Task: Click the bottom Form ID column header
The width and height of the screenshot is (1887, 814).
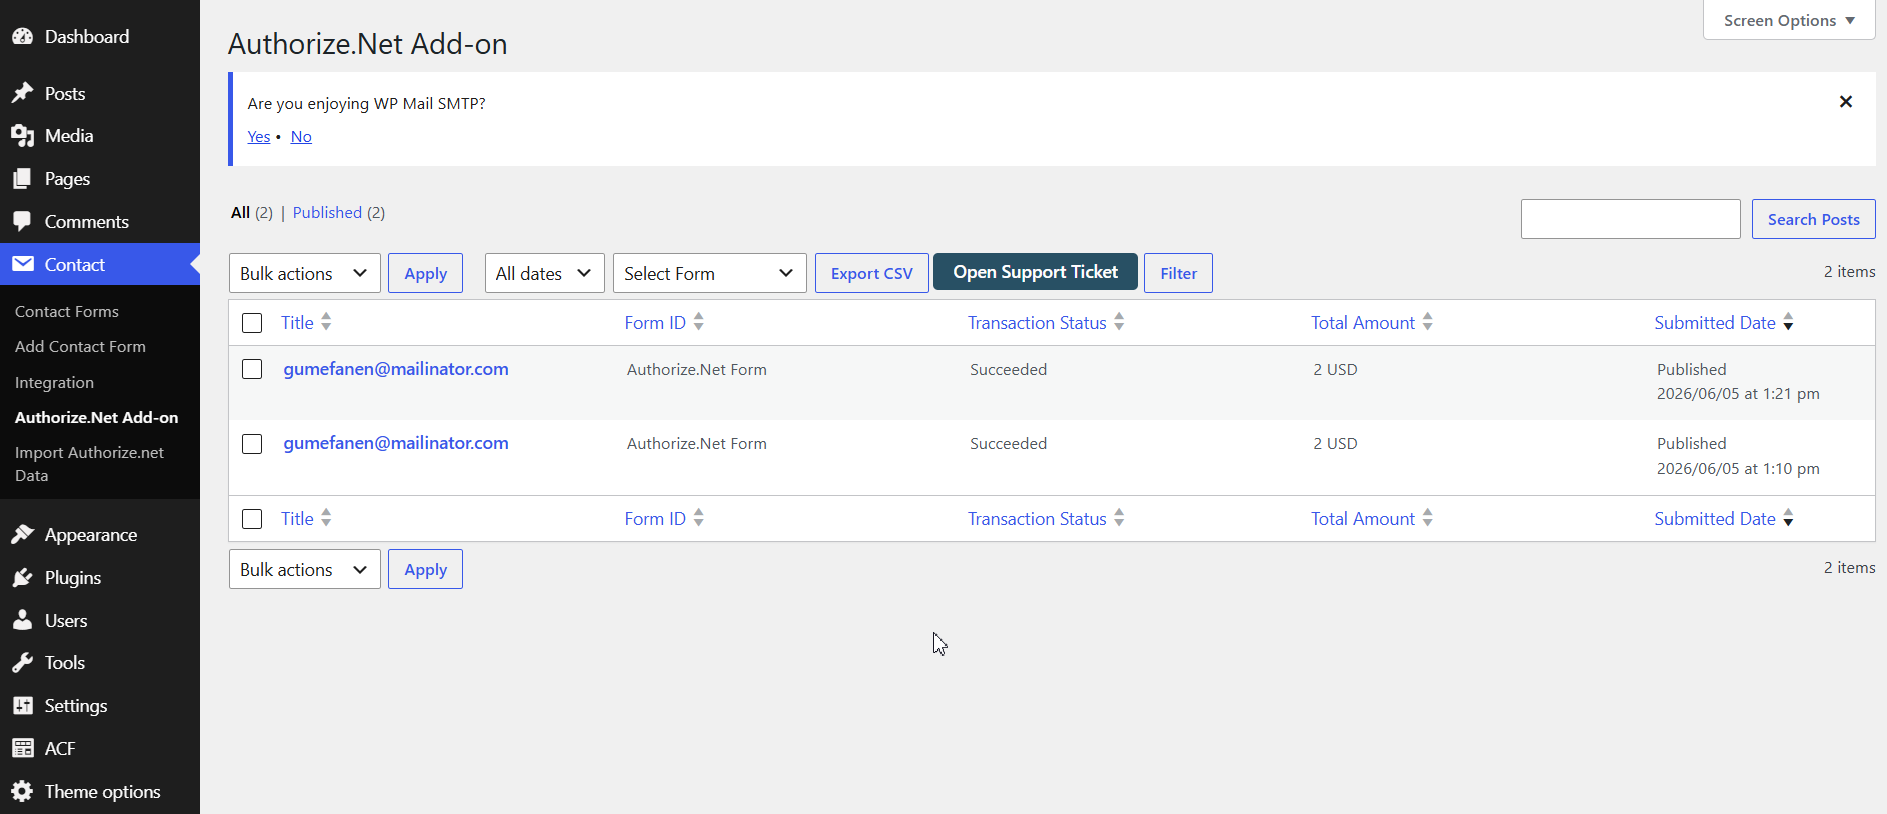Action: pyautogui.click(x=655, y=519)
